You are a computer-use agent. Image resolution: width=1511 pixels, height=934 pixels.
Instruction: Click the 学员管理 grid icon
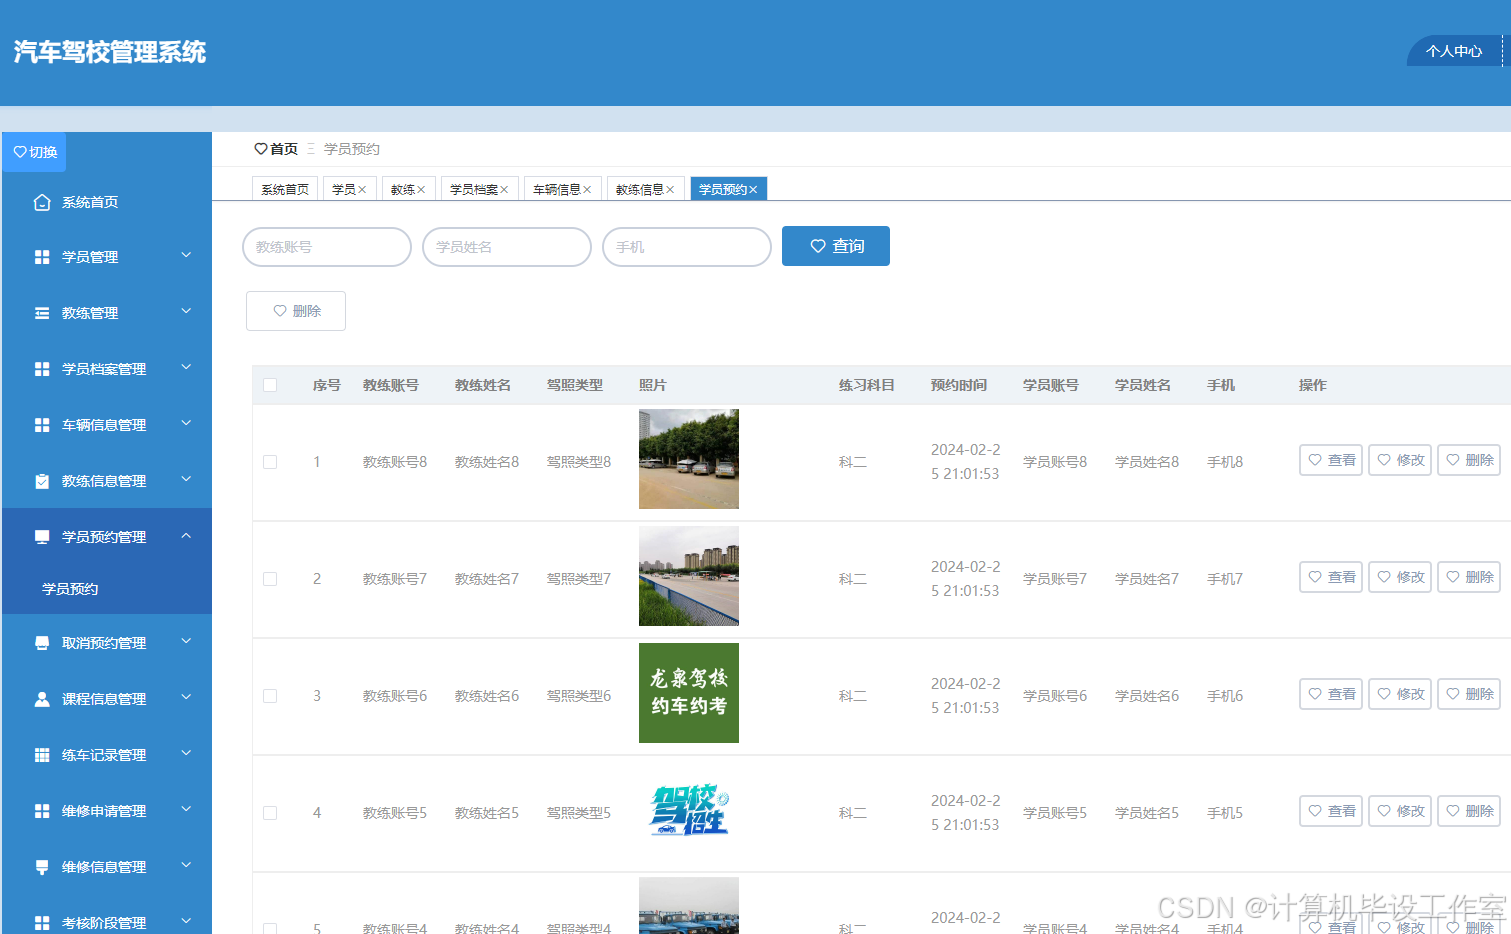coord(42,257)
